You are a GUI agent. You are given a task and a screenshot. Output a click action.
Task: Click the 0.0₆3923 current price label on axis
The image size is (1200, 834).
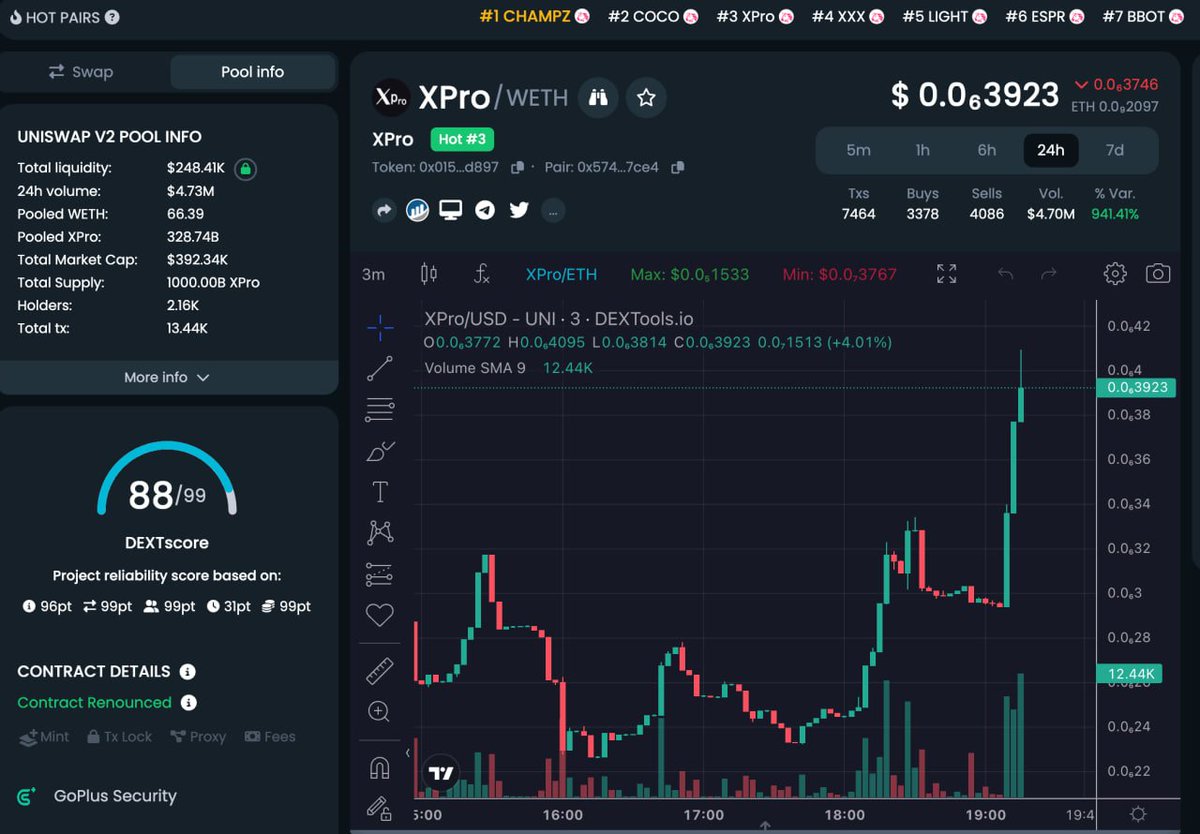pos(1138,388)
